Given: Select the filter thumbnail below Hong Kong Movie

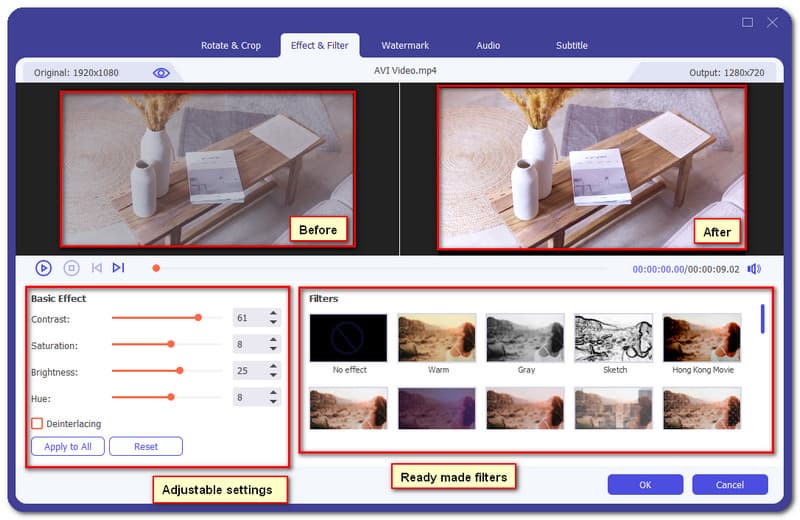Looking at the screenshot, I should point(702,408).
